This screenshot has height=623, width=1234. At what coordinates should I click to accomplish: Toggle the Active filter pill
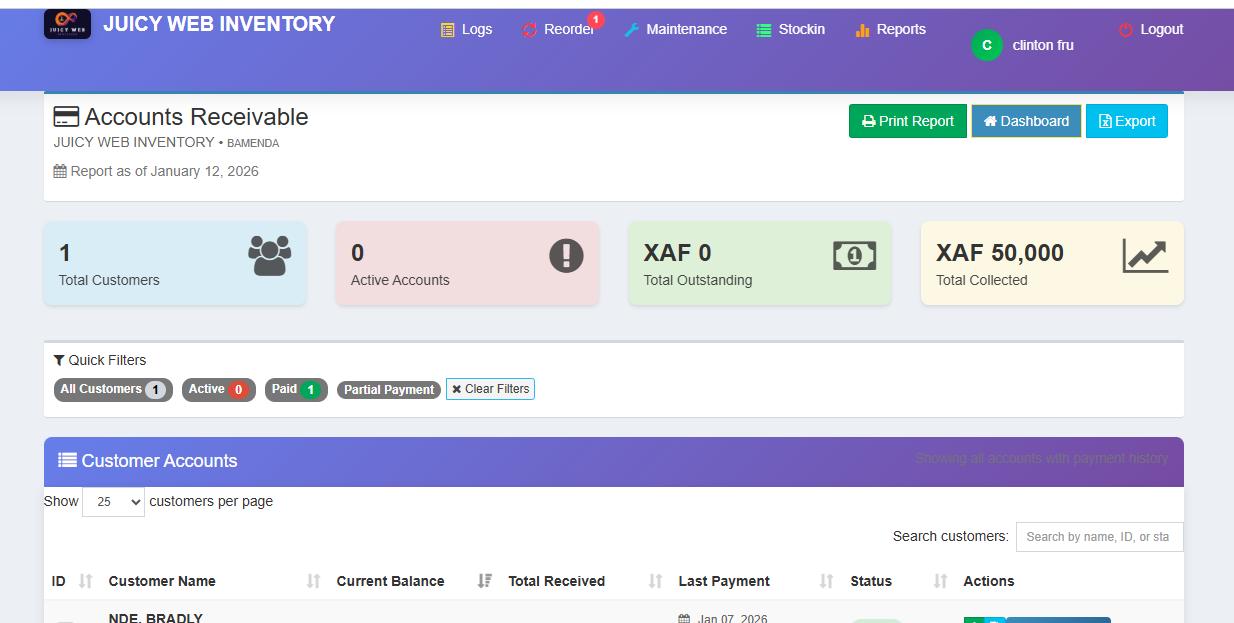pos(218,390)
